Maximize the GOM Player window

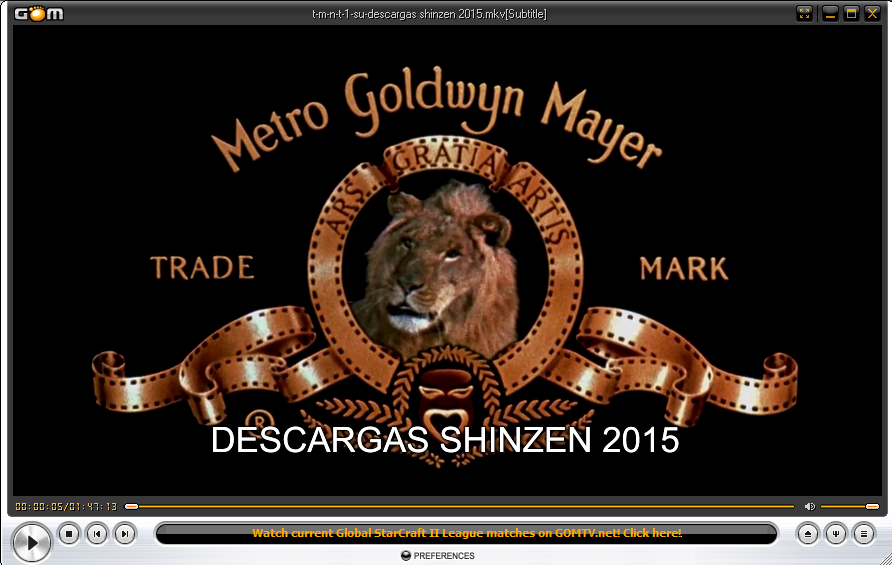[851, 14]
